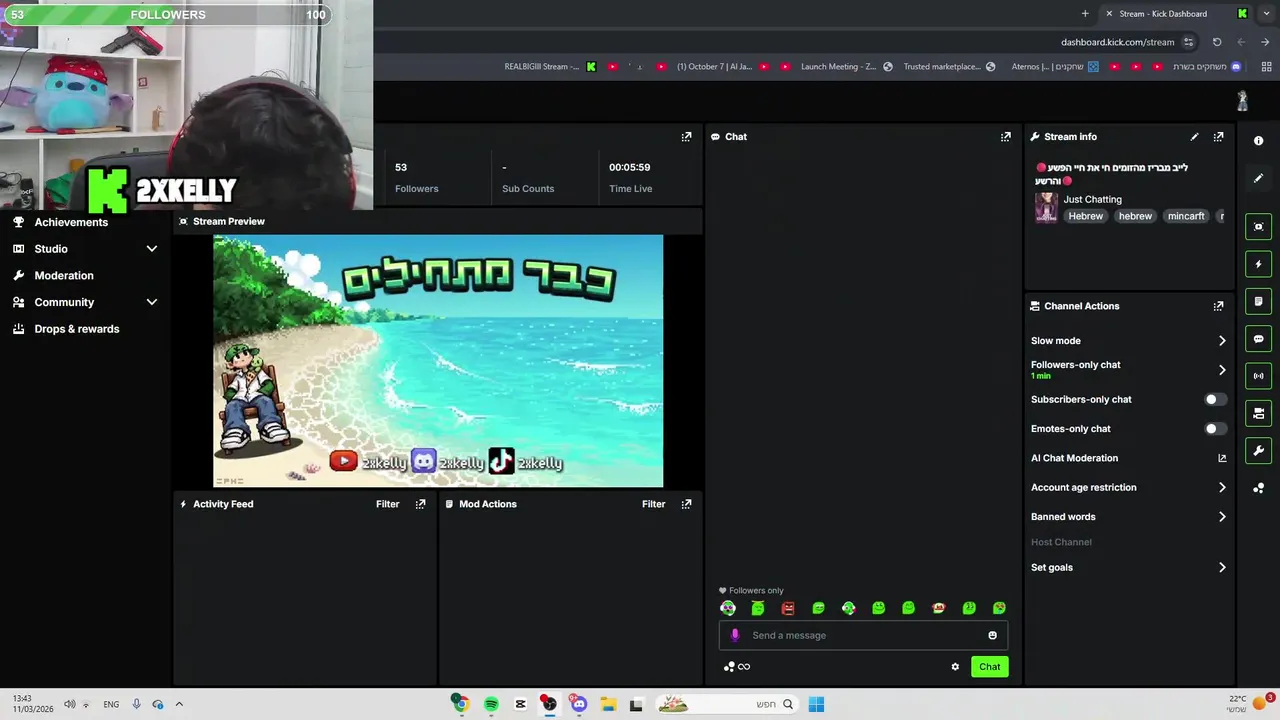Click the three-dots icon at sidebar bottom

1258,488
